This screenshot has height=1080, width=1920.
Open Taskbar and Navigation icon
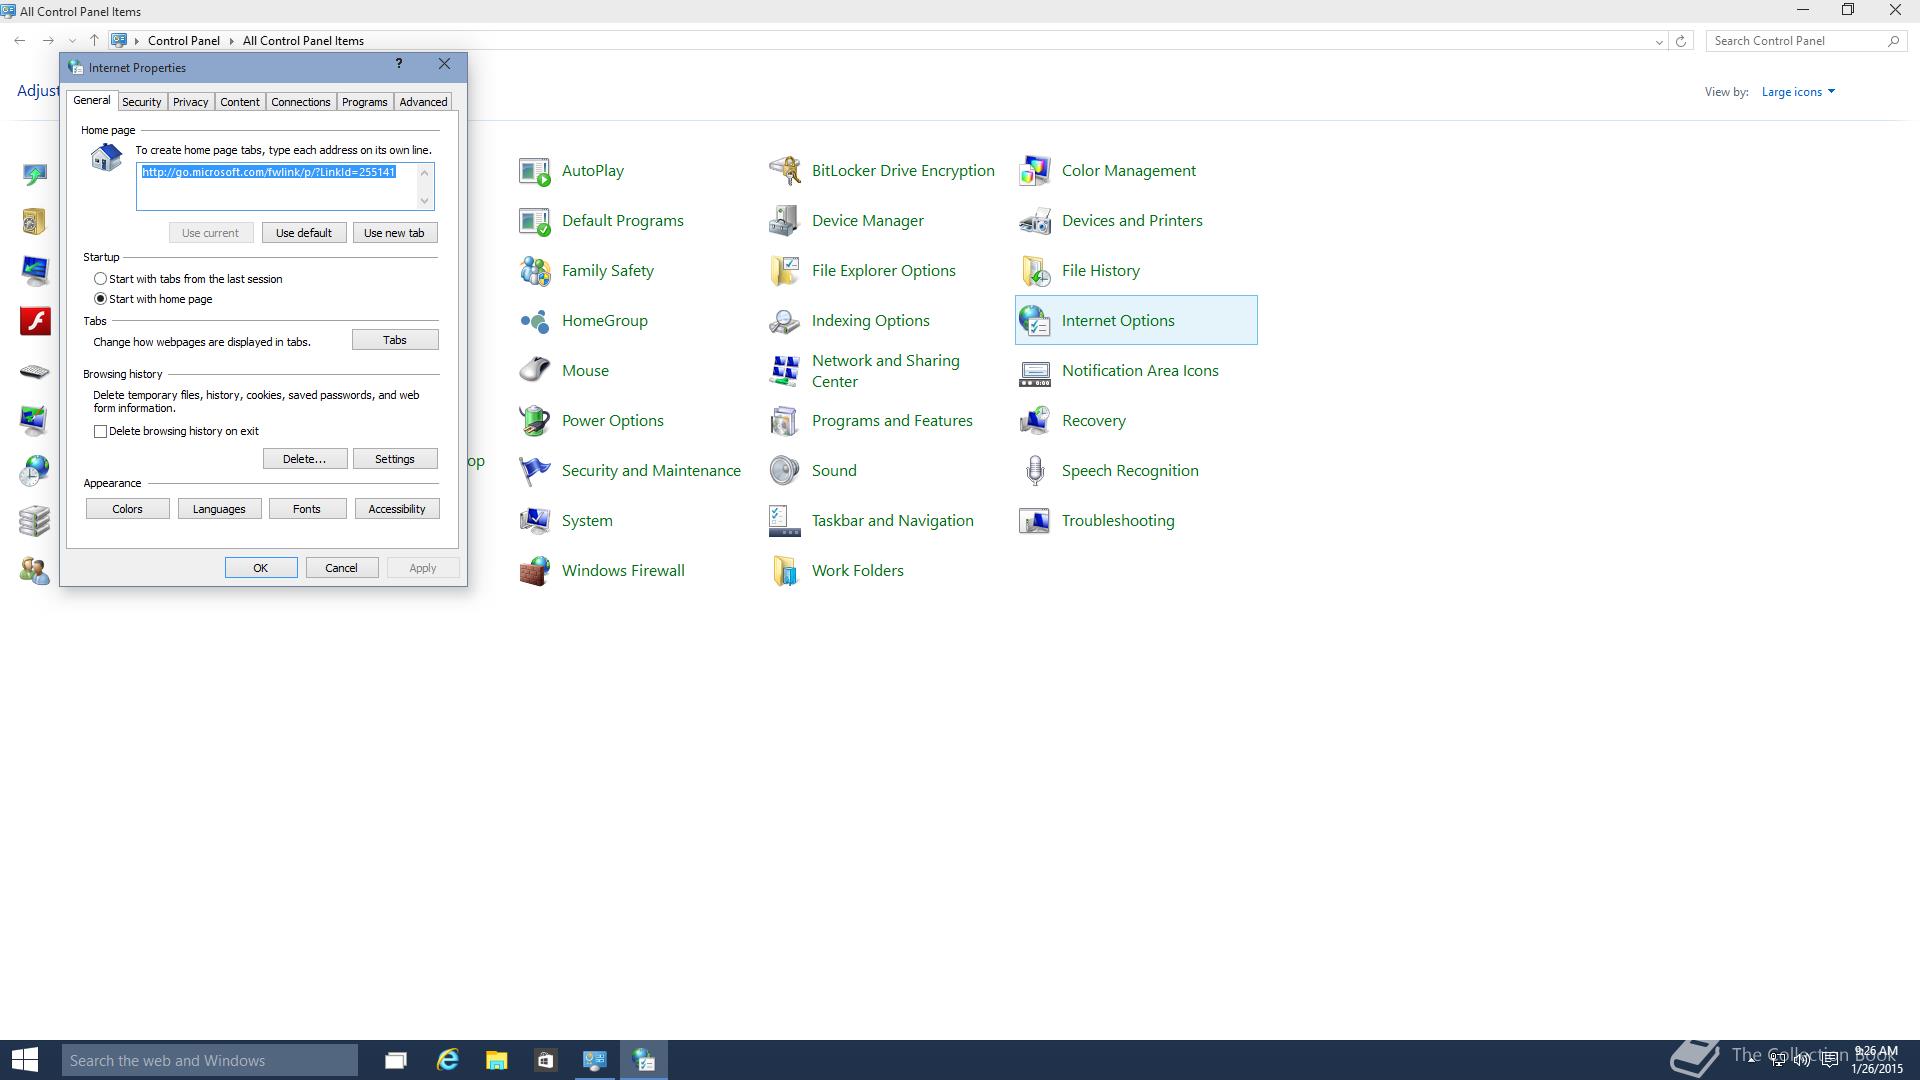tap(785, 521)
